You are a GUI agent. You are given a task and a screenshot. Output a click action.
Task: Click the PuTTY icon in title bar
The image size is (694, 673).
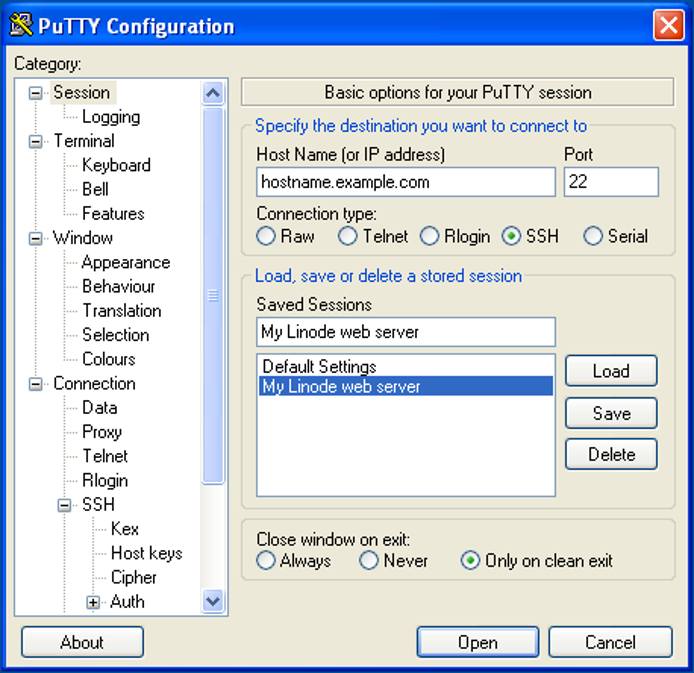(21, 25)
